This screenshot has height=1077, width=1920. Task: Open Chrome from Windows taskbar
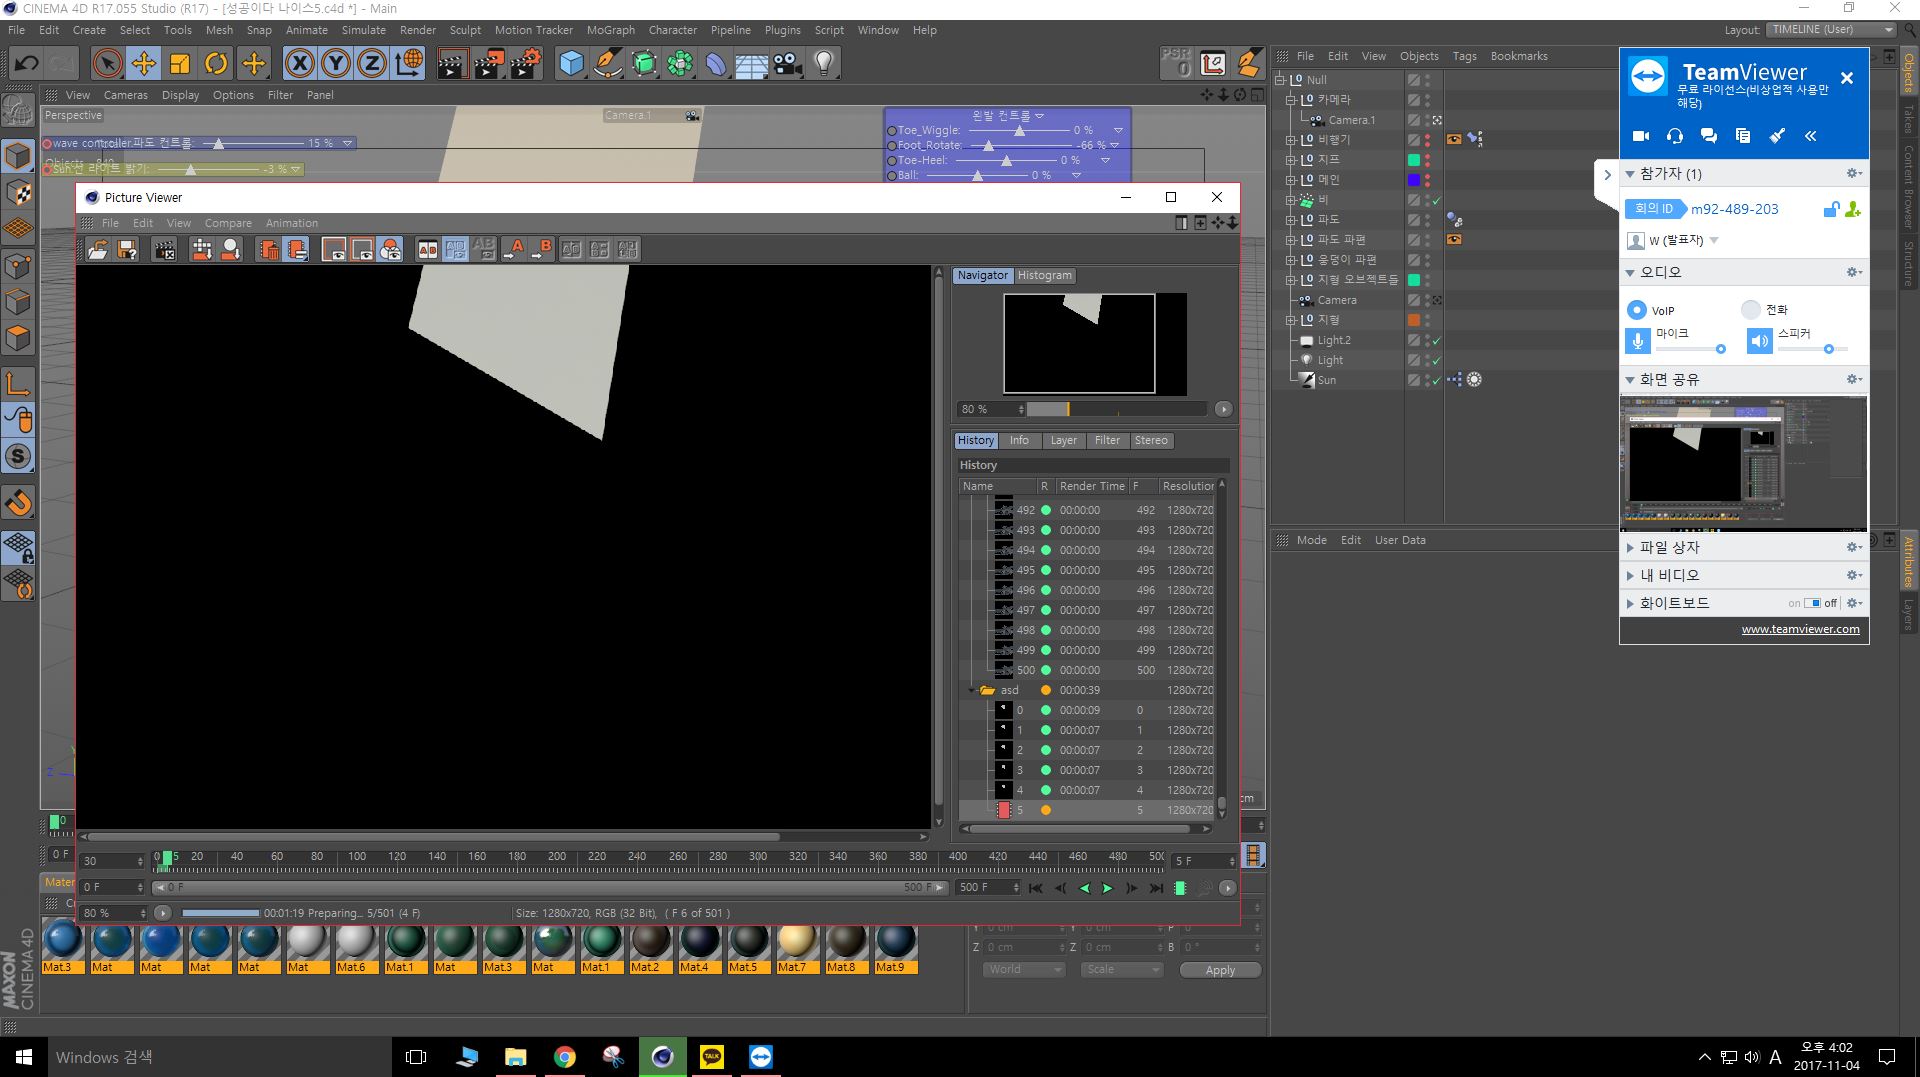pos(565,1057)
